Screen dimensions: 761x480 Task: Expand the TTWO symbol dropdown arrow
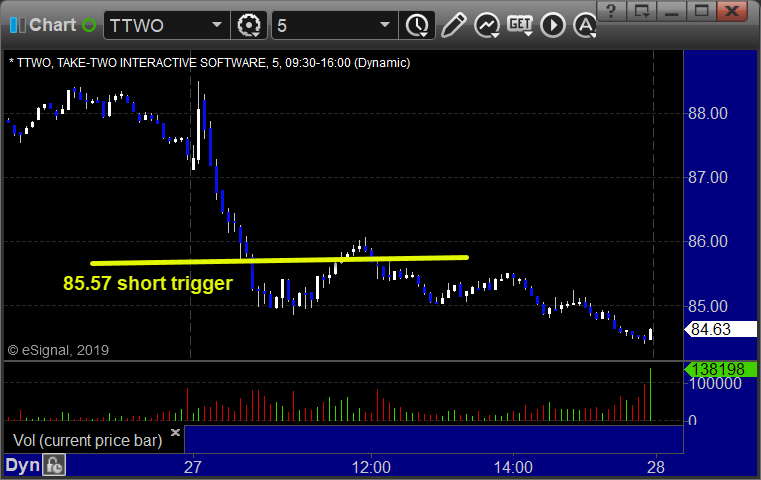click(x=217, y=25)
